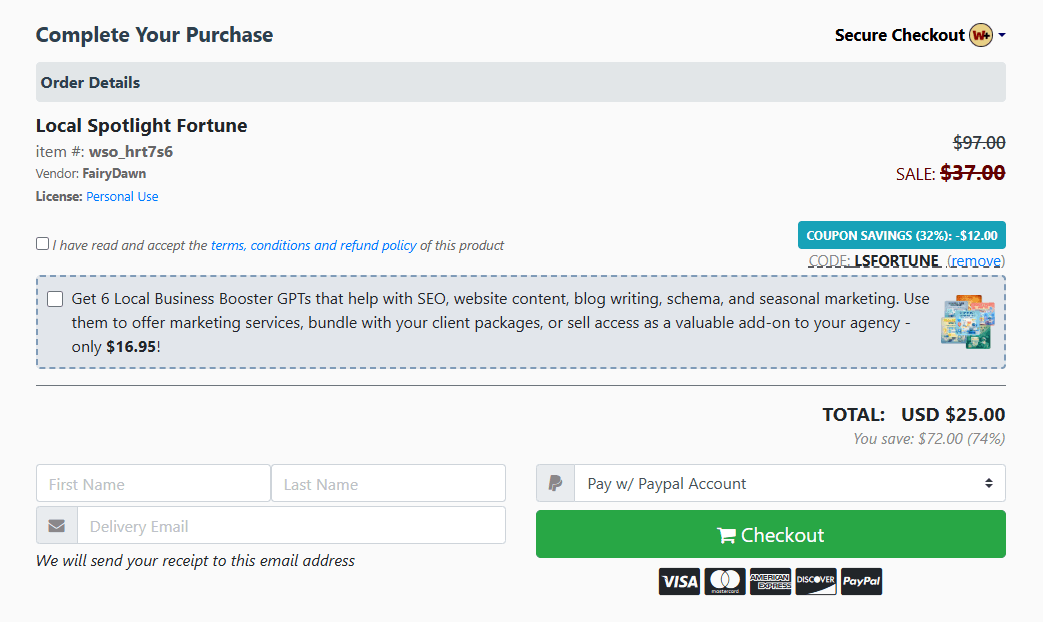Click the total USD $25.00
1043x622 pixels.
(953, 414)
